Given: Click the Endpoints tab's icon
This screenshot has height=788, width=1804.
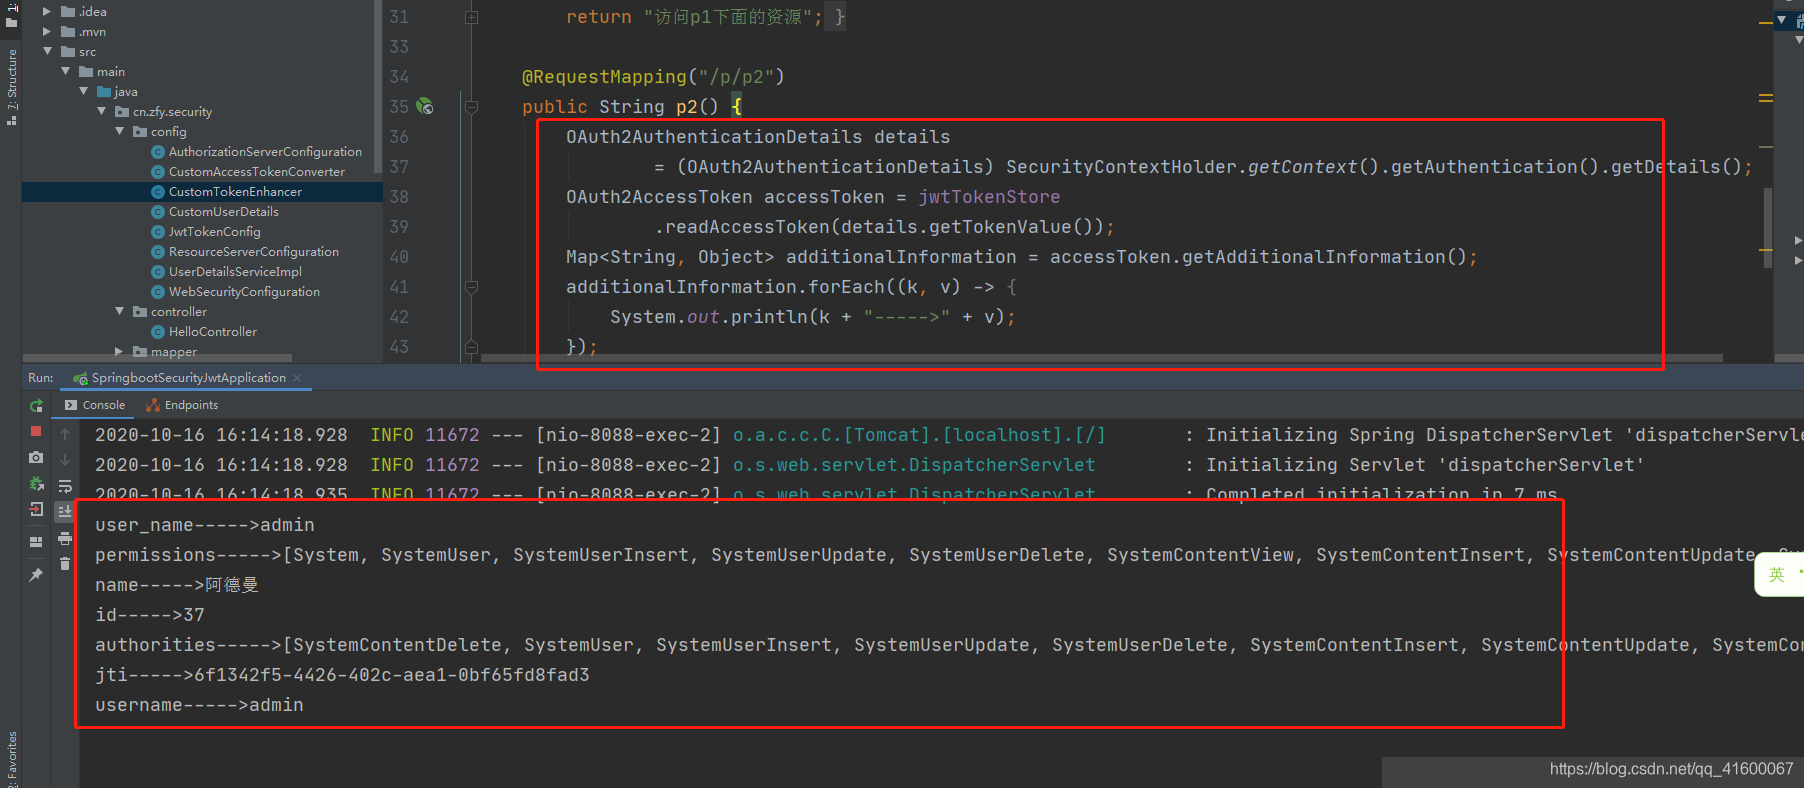Looking at the screenshot, I should [x=153, y=405].
